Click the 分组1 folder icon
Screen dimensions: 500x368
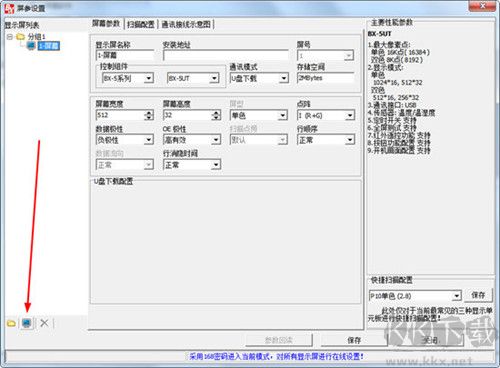(21, 36)
